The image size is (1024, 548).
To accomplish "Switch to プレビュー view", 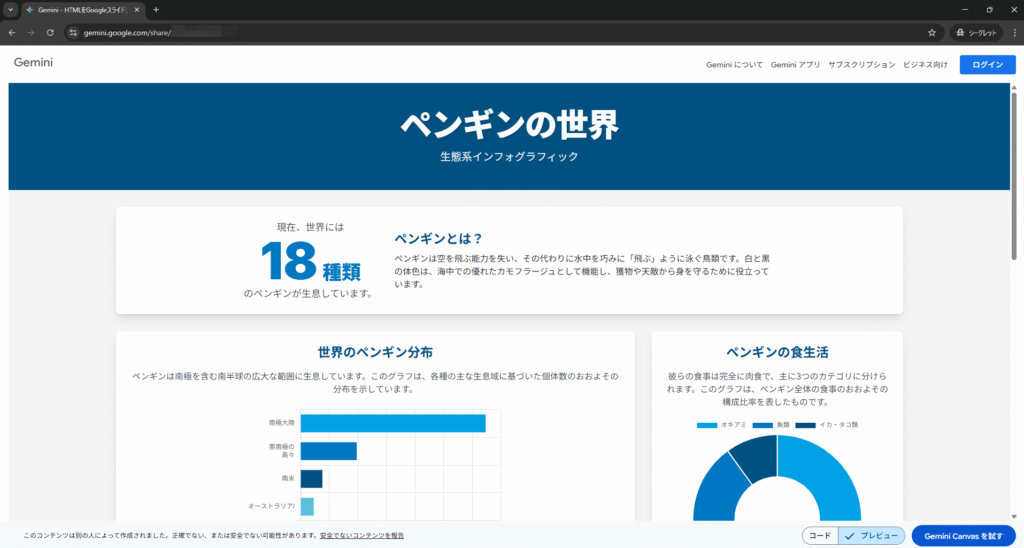I will pos(872,536).
